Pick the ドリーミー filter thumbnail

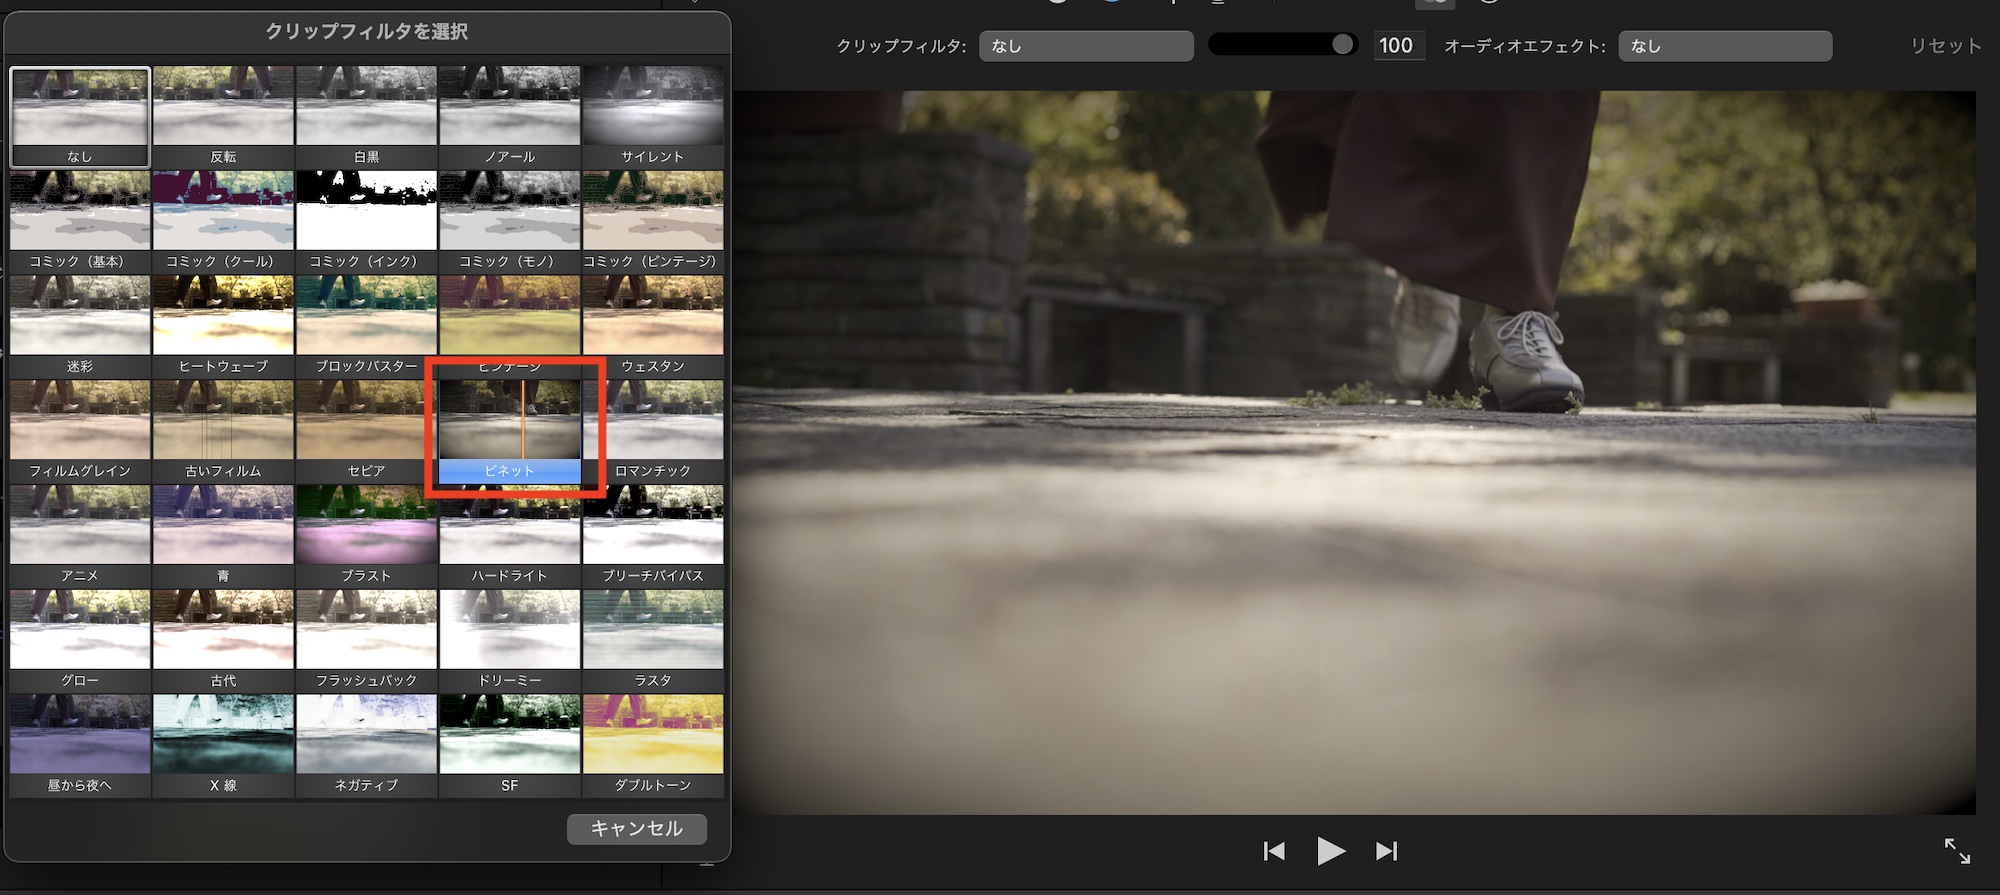click(509, 641)
